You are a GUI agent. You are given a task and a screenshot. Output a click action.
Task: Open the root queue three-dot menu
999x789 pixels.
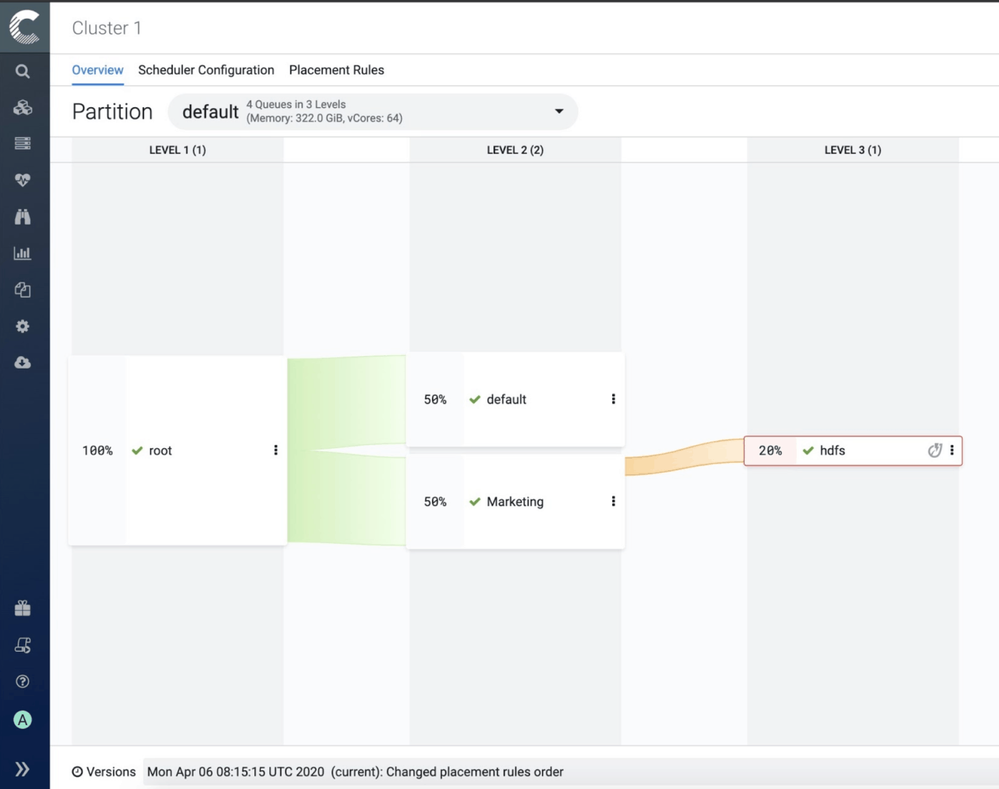pos(276,450)
